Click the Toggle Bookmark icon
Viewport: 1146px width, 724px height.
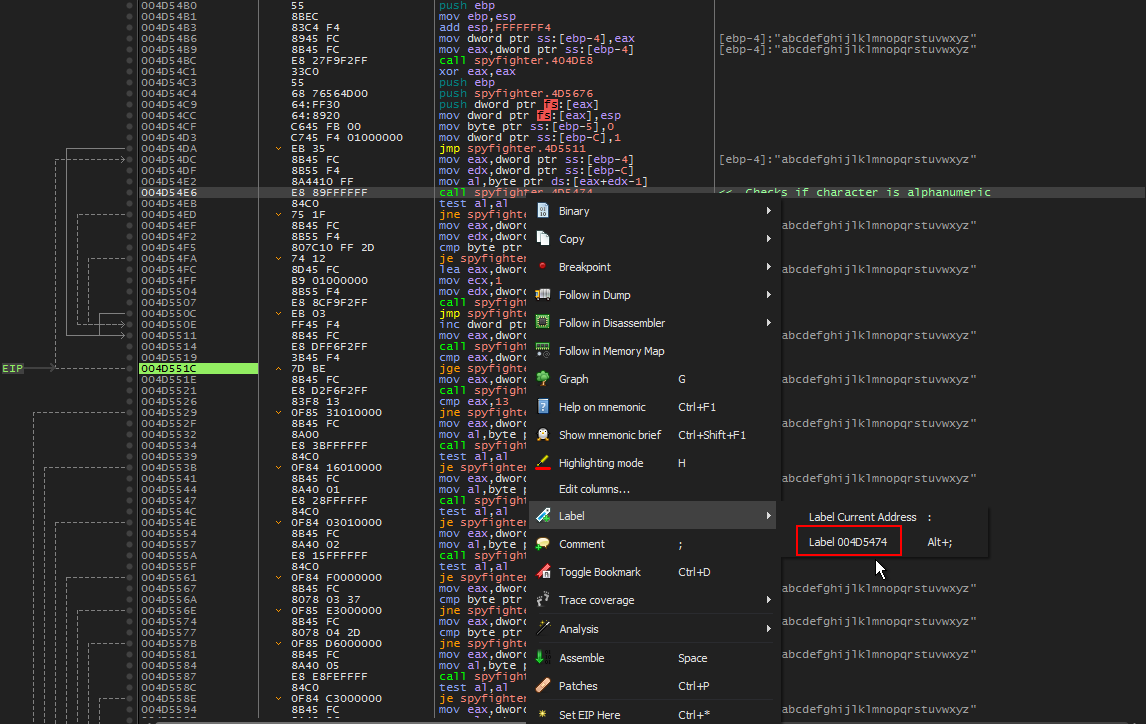tap(542, 572)
